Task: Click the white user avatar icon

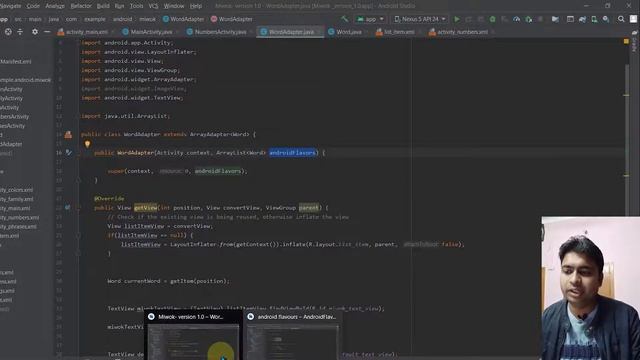Action: [633, 19]
